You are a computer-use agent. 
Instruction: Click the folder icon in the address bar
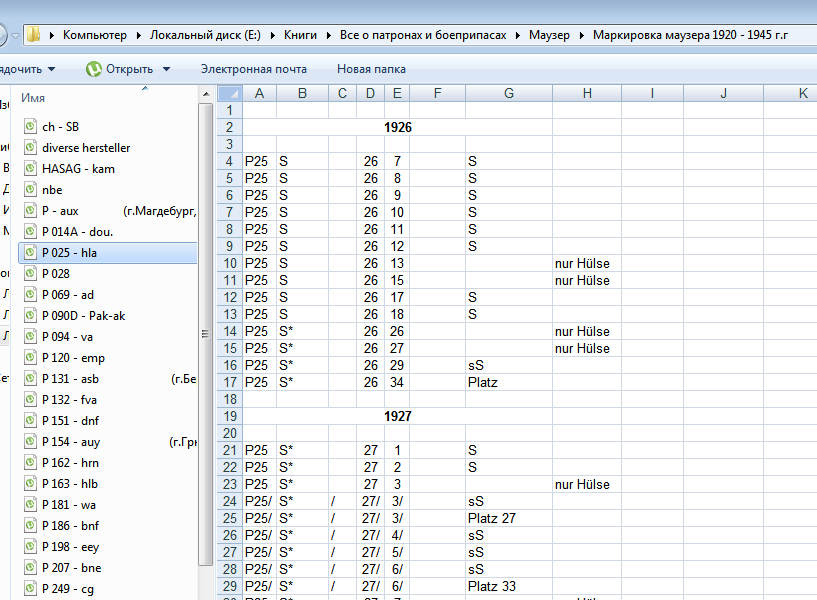33,36
